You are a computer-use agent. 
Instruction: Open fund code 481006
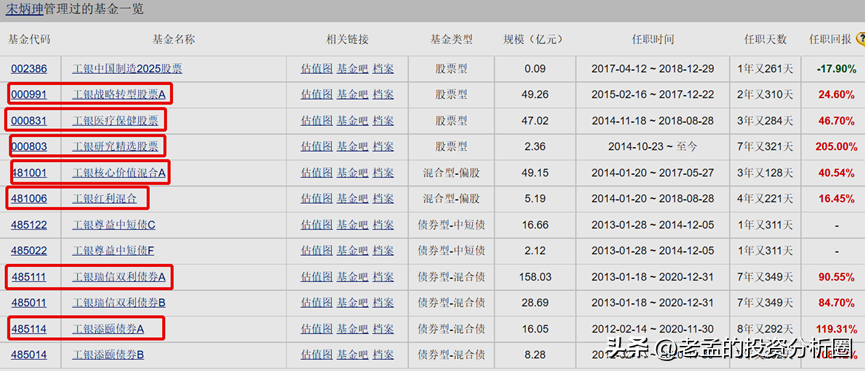(29, 199)
